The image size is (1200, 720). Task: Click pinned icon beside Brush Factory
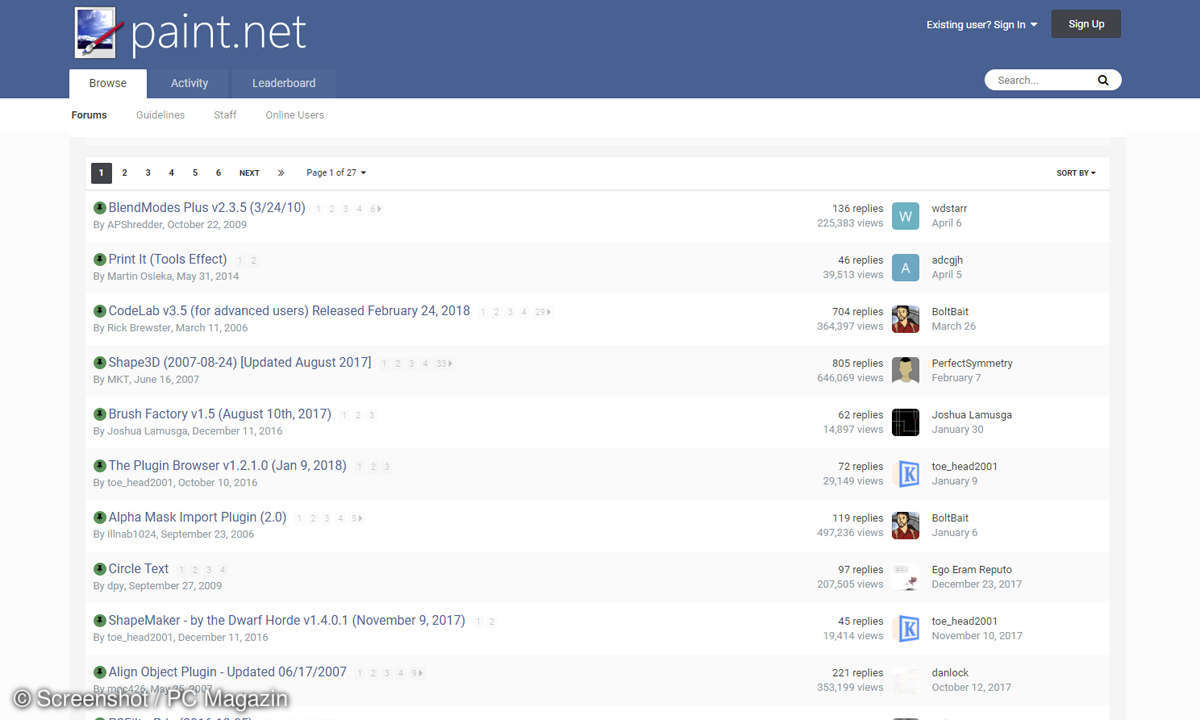click(x=100, y=414)
